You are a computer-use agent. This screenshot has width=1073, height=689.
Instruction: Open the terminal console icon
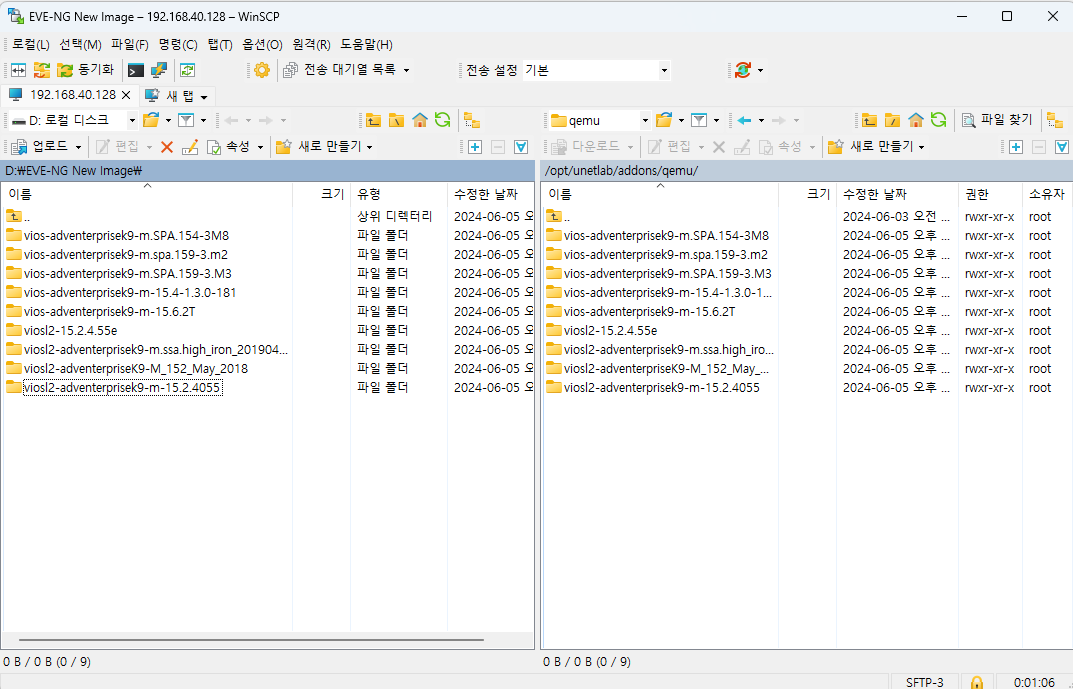[136, 70]
